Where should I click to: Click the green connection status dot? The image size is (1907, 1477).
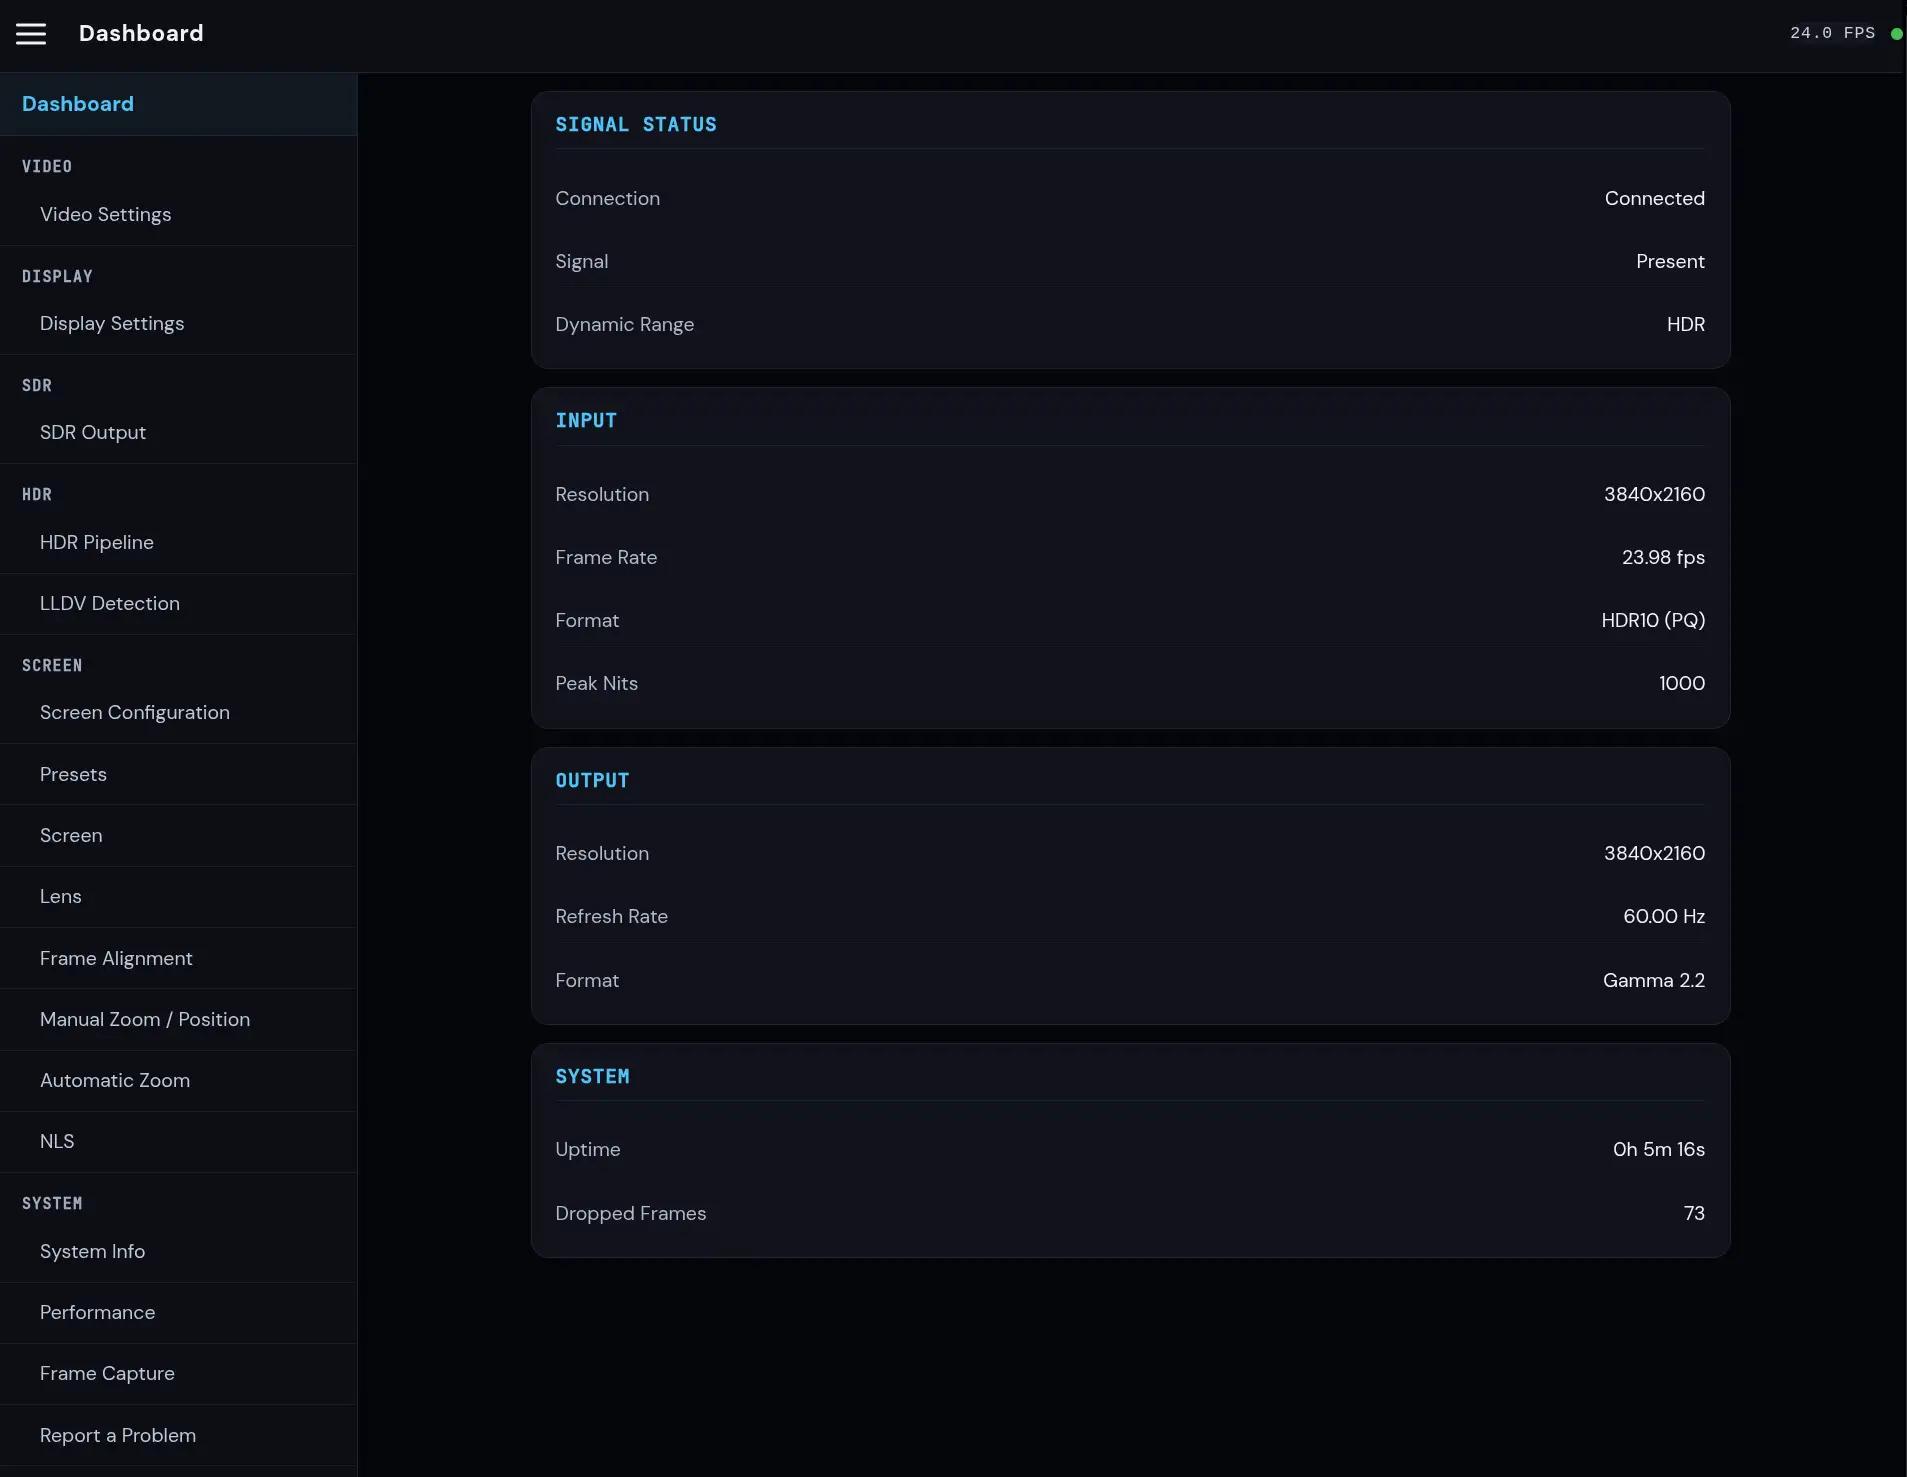click(x=1896, y=34)
